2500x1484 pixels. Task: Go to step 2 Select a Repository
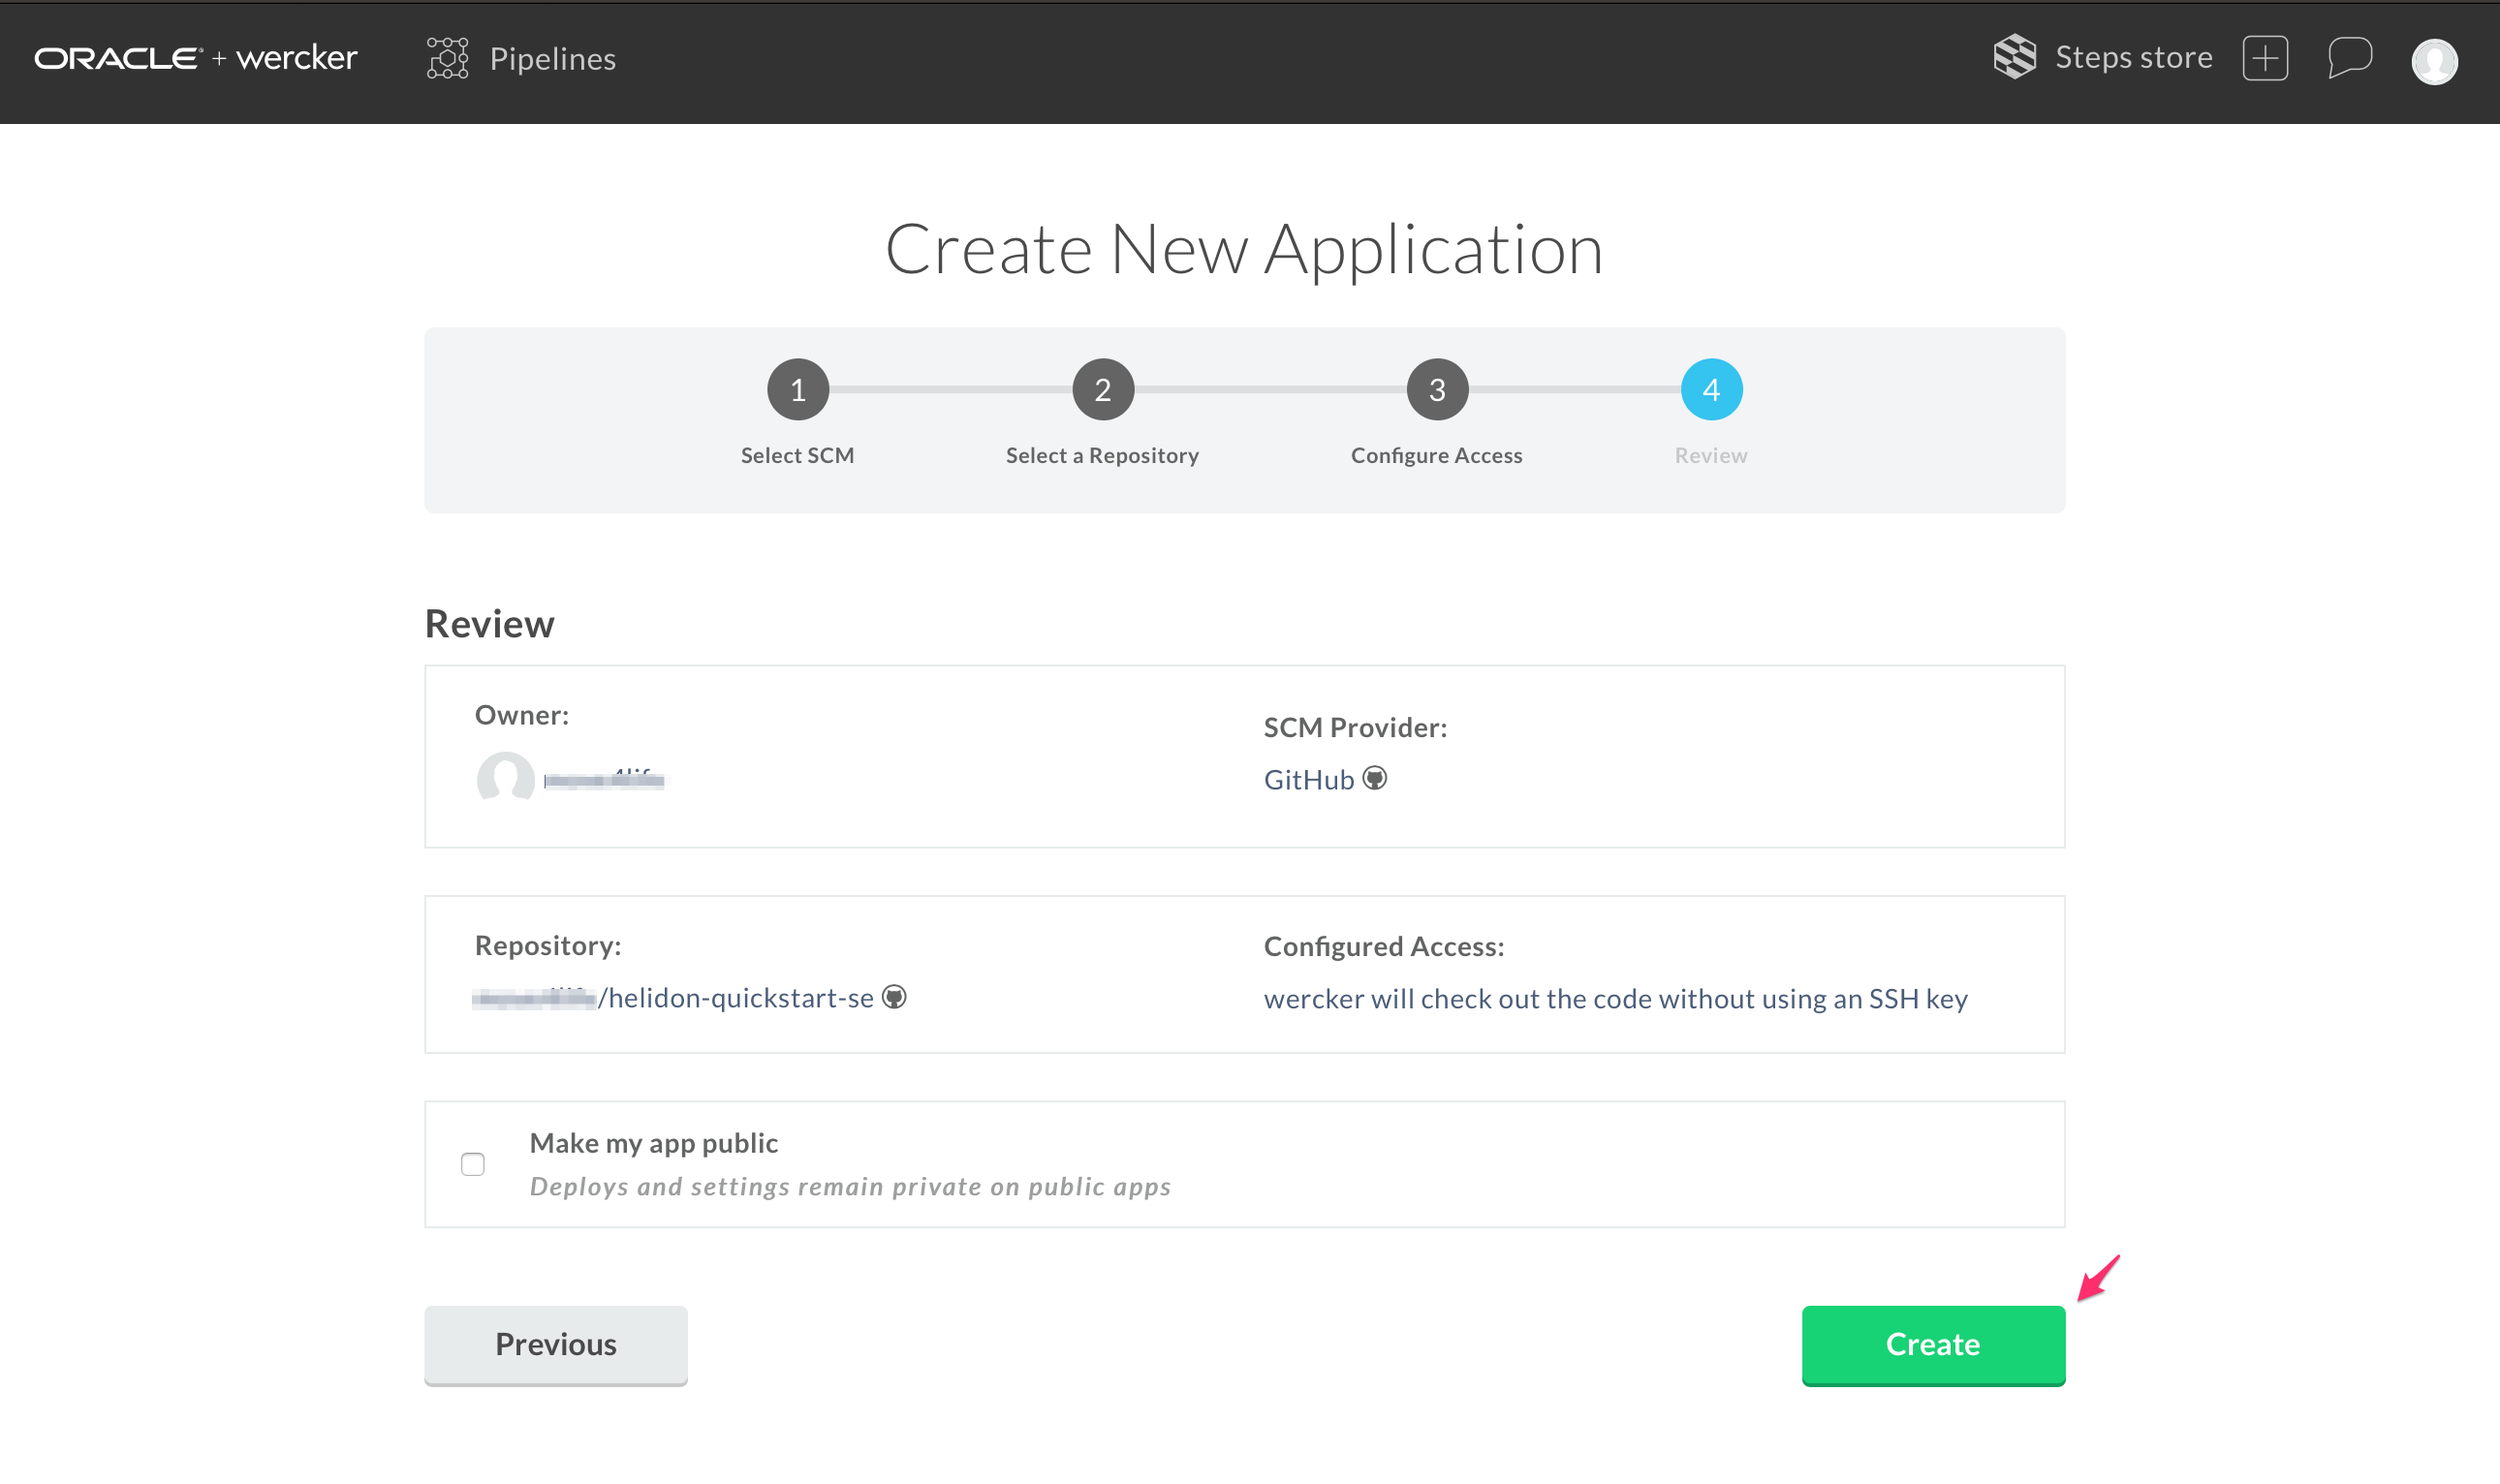pyautogui.click(x=1103, y=390)
